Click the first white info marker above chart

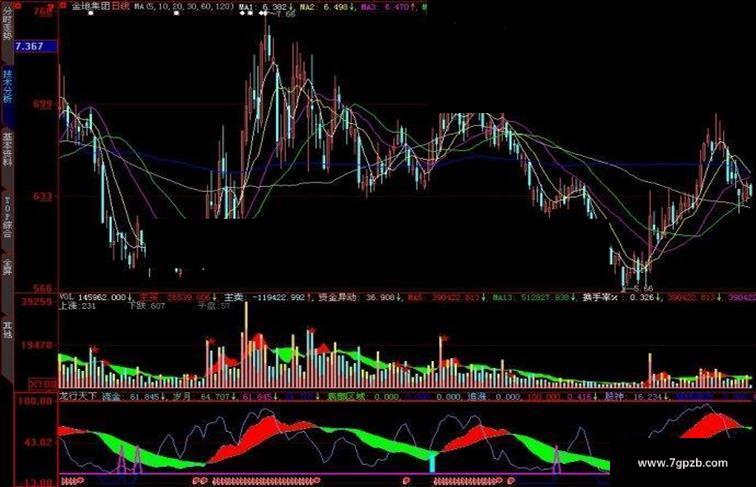91,14
